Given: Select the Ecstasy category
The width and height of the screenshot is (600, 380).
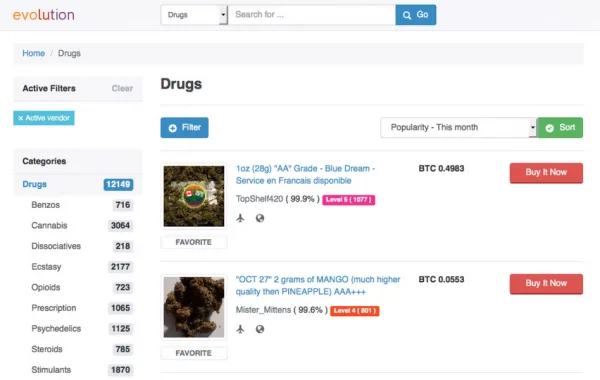Looking at the screenshot, I should 46,267.
